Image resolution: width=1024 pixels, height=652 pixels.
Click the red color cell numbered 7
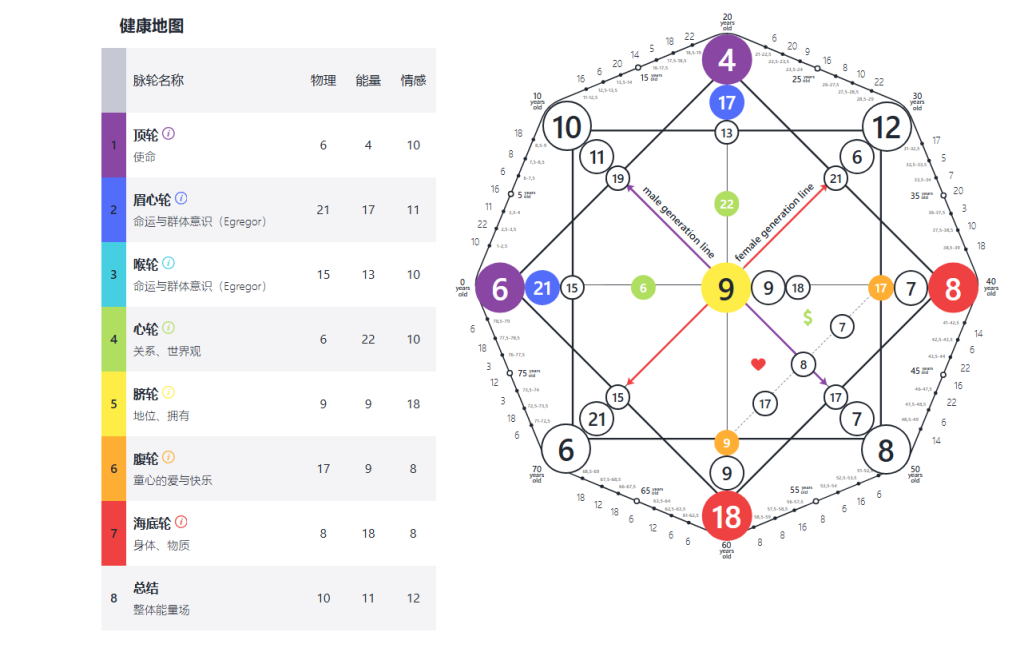tap(114, 533)
